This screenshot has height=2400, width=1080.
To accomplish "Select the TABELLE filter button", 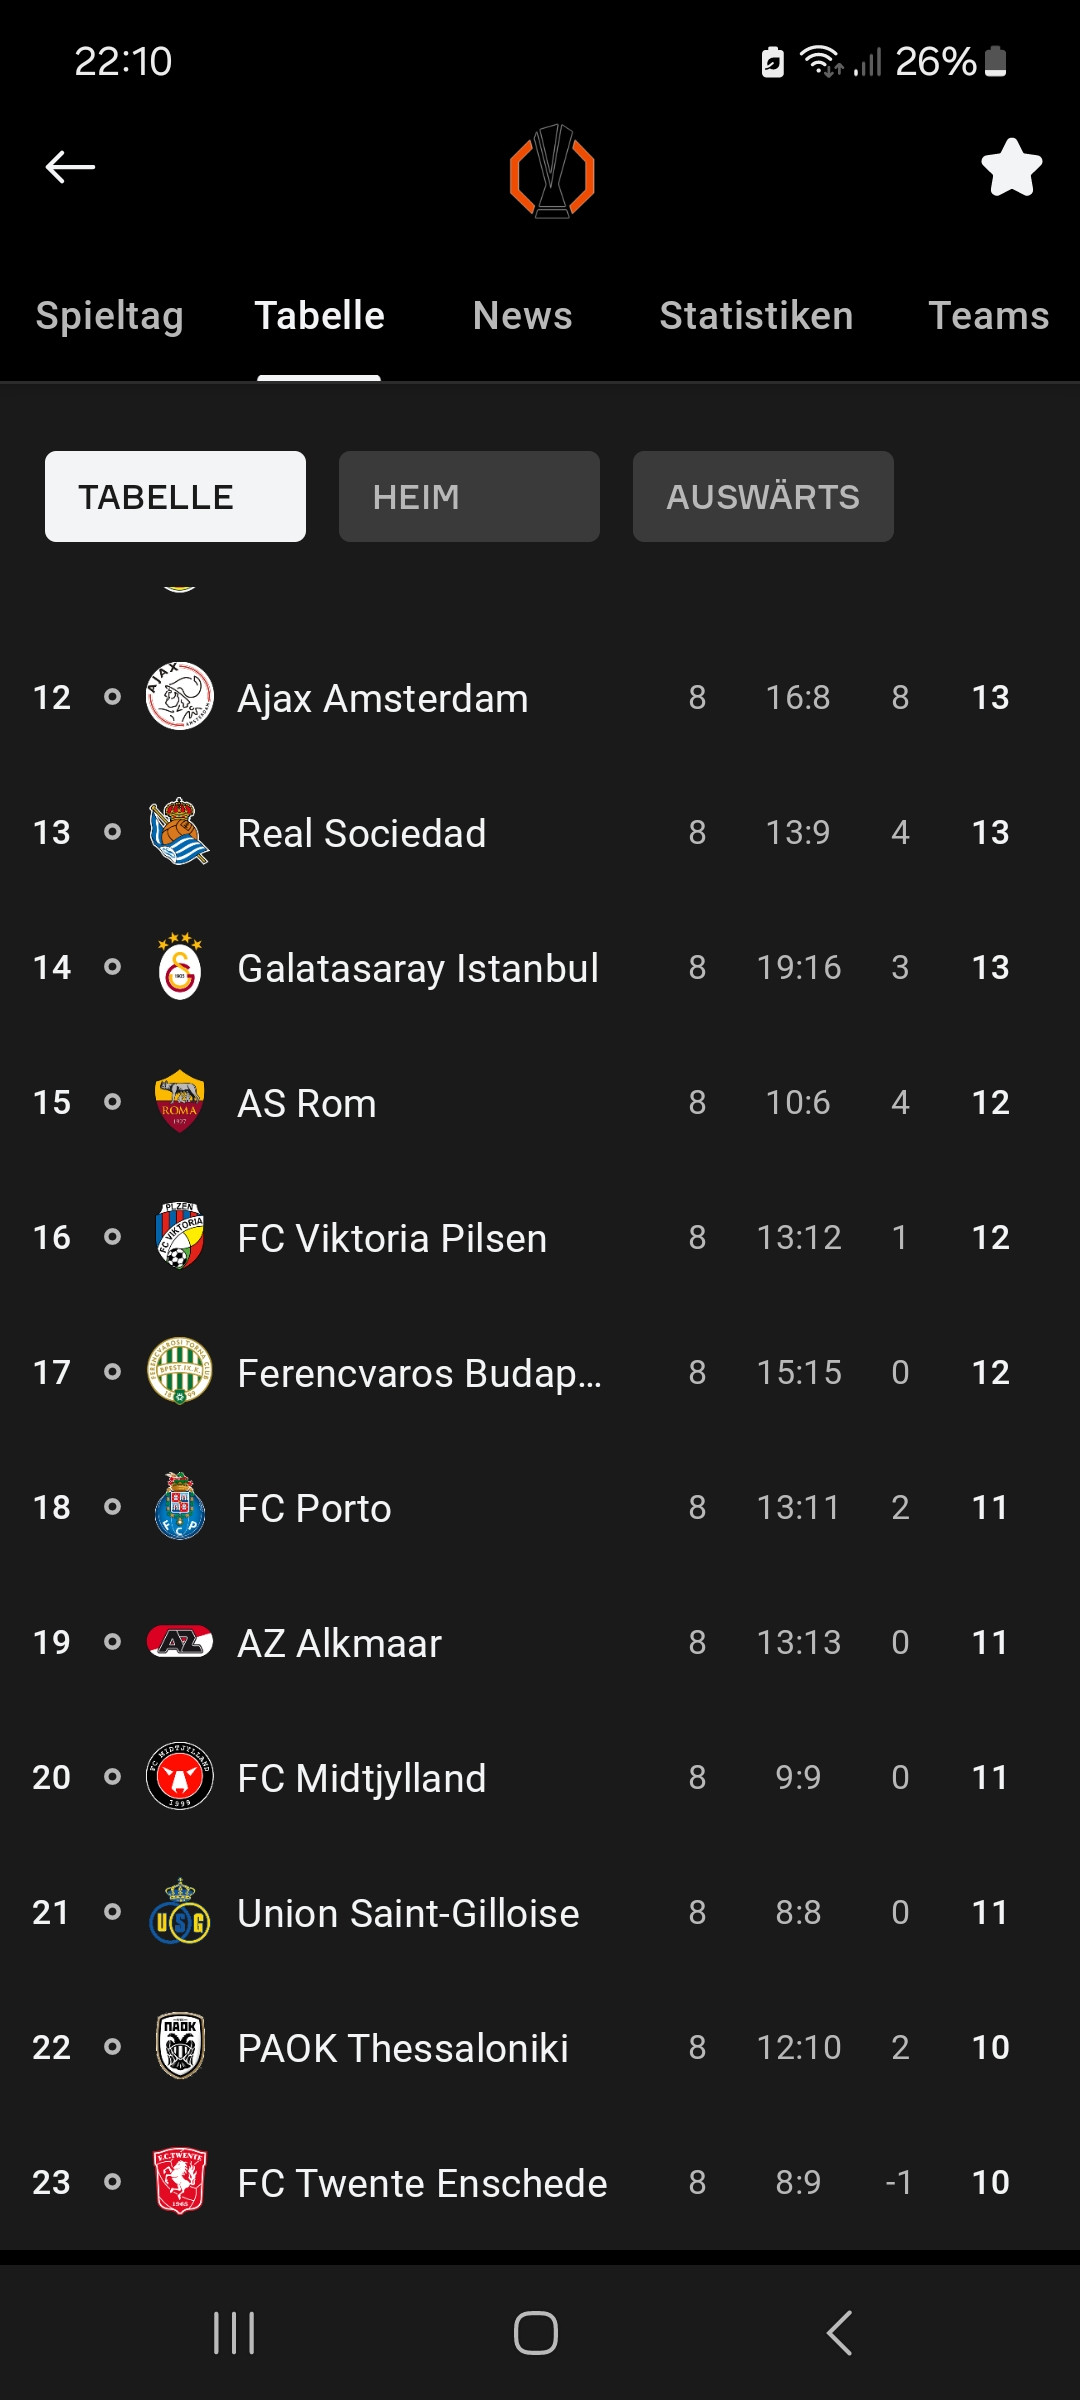I will (175, 497).
